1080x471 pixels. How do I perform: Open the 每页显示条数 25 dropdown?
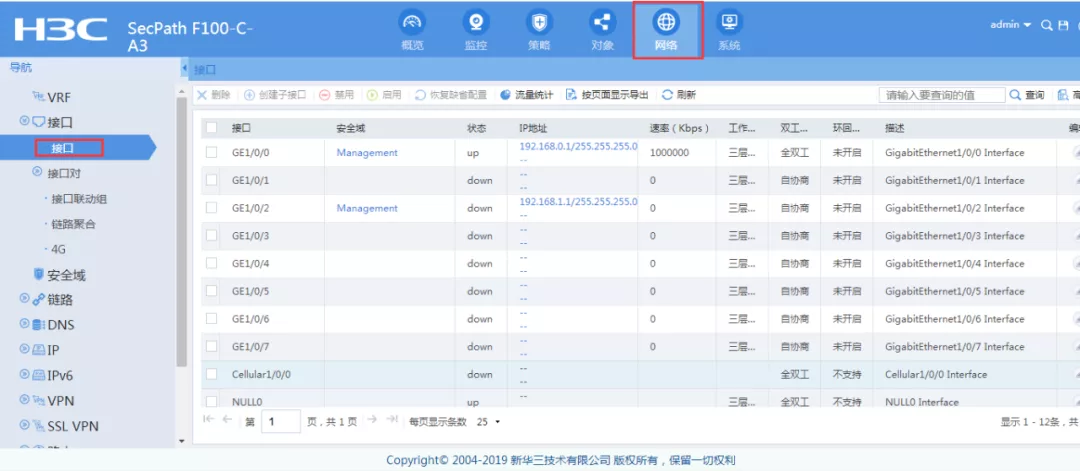coord(488,421)
